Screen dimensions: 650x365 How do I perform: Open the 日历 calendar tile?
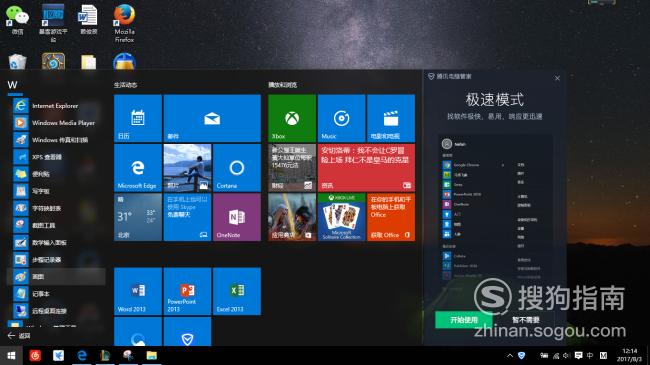138,119
